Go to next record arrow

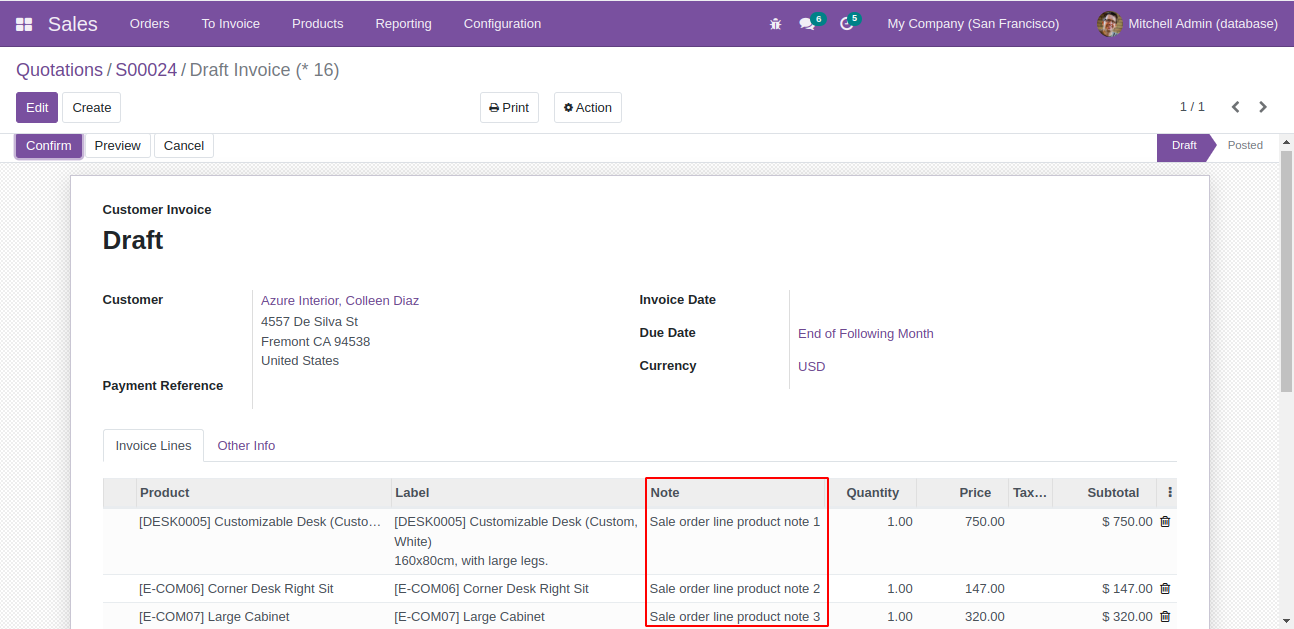1263,107
